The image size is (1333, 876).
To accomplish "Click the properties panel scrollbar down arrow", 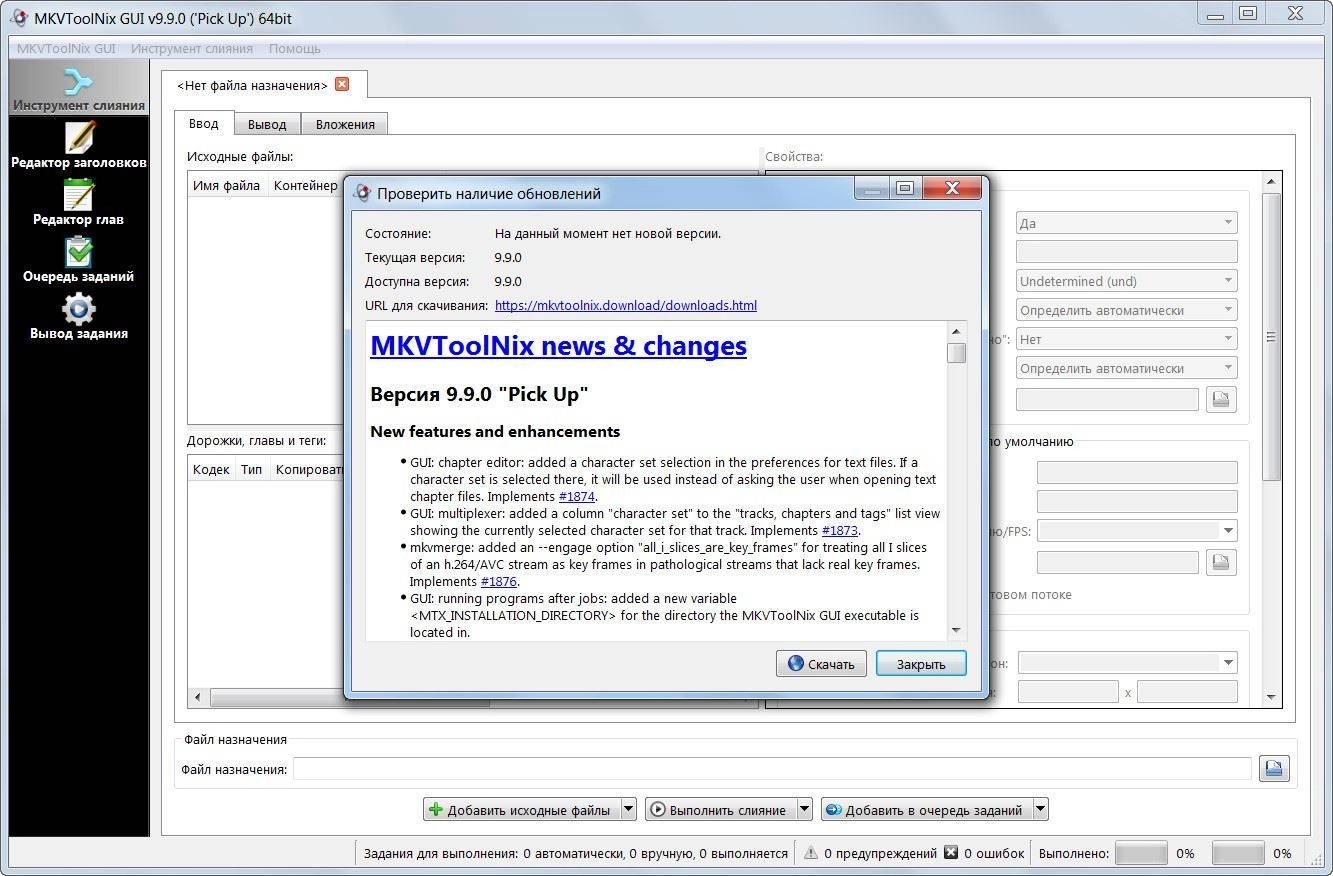I will [x=1271, y=697].
